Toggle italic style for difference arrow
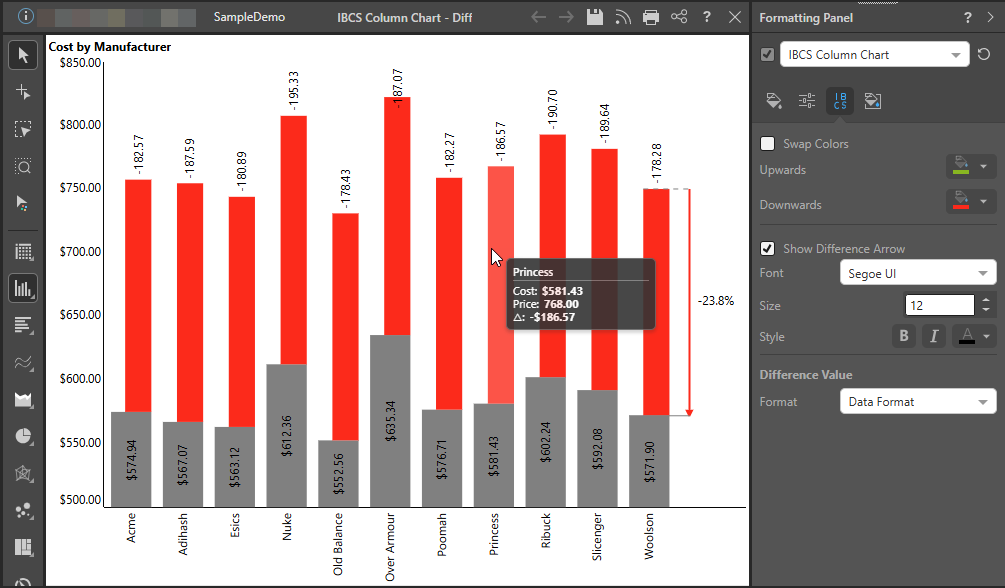The width and height of the screenshot is (1005, 588). (x=934, y=337)
